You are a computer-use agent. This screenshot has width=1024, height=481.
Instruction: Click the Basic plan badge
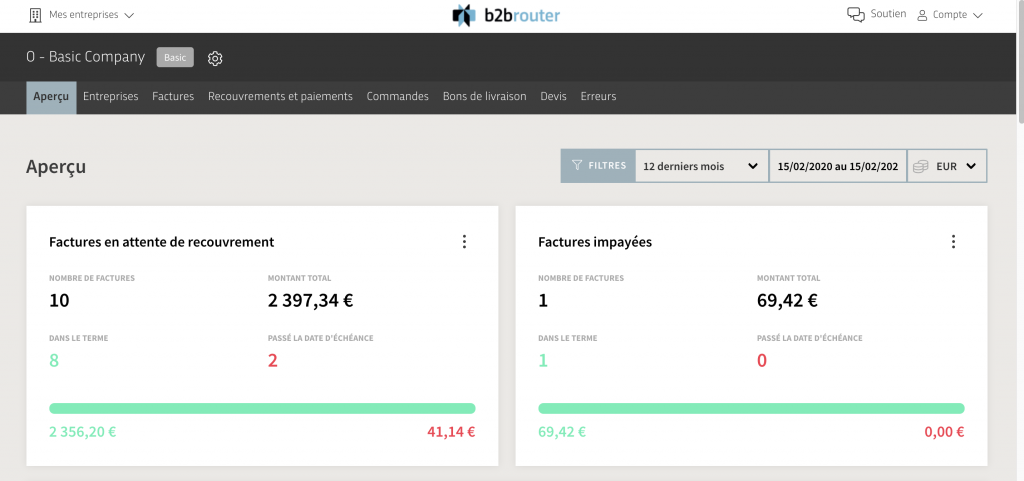[175, 57]
